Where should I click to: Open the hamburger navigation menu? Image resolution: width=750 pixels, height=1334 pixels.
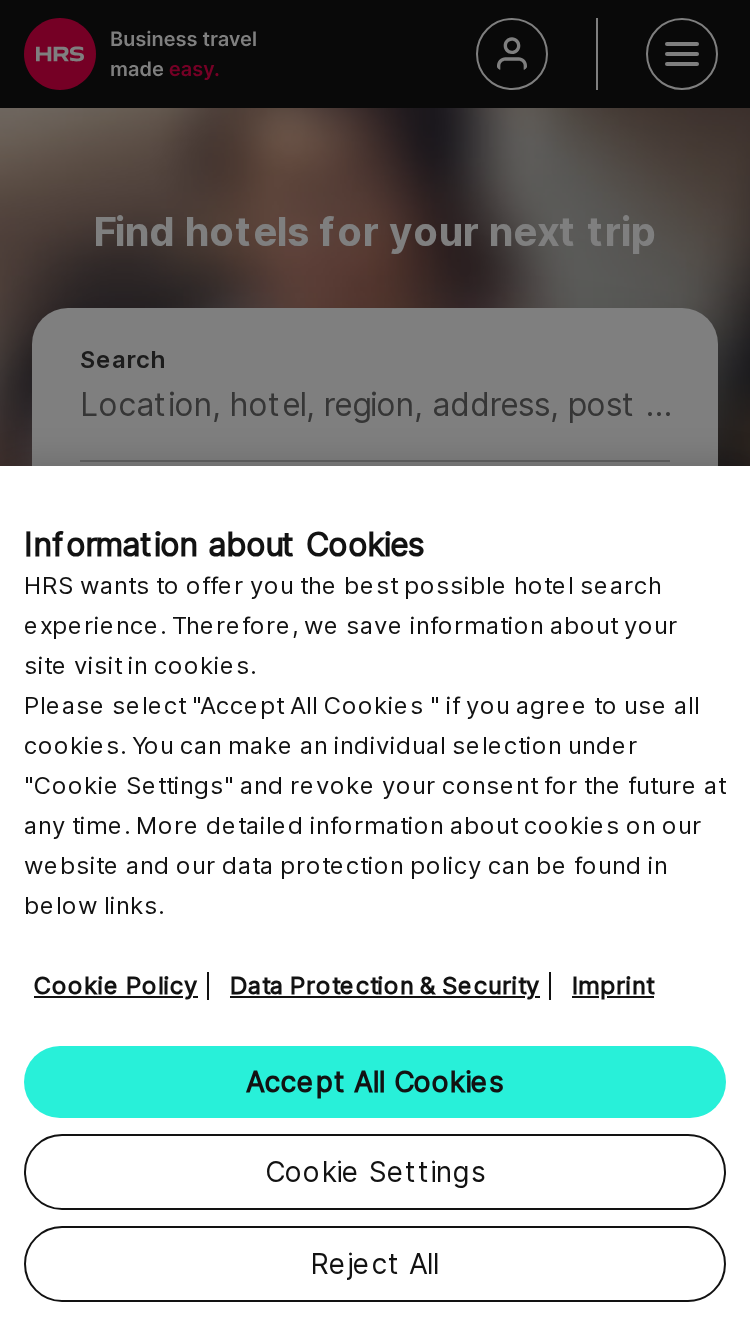[x=682, y=54]
